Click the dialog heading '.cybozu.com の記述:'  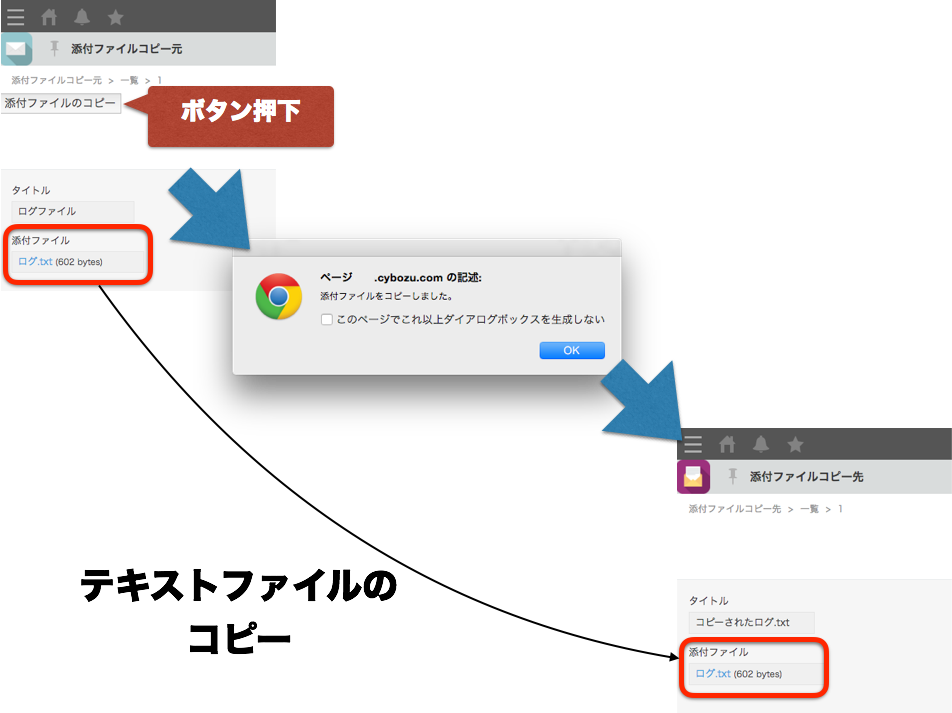[427, 278]
